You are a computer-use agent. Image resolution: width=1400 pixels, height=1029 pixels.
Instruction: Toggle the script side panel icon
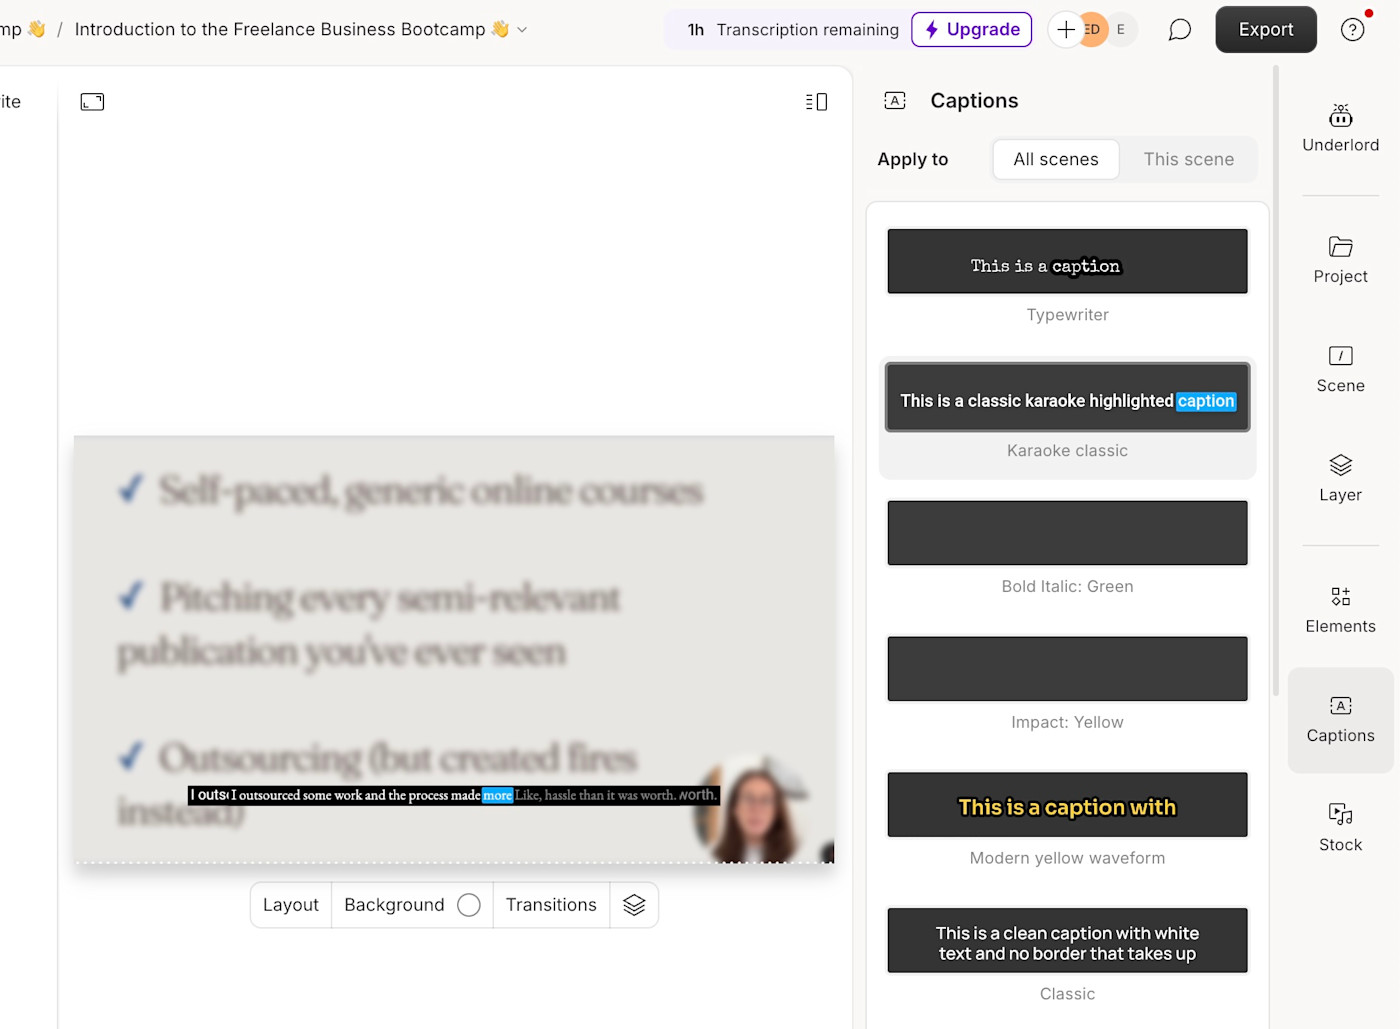[x=816, y=101]
